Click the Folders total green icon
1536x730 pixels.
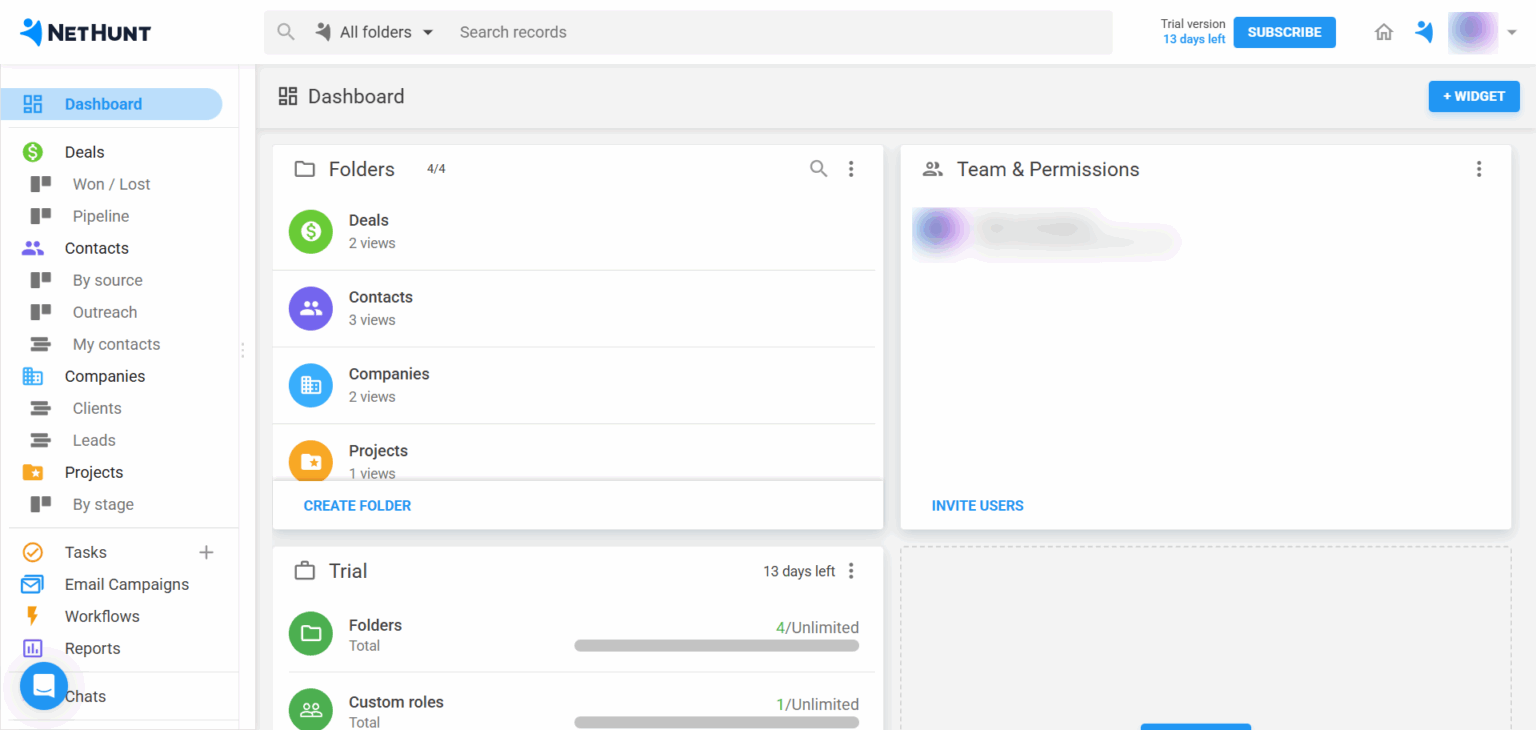point(311,633)
